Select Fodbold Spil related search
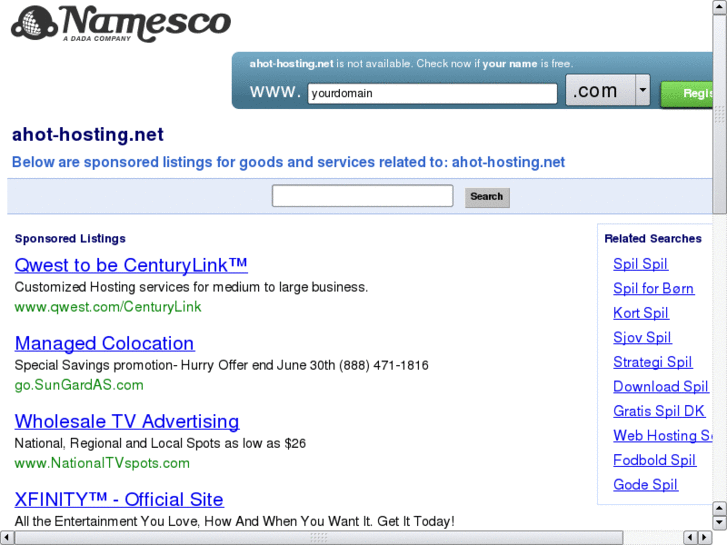The image size is (727, 545). coord(654,460)
